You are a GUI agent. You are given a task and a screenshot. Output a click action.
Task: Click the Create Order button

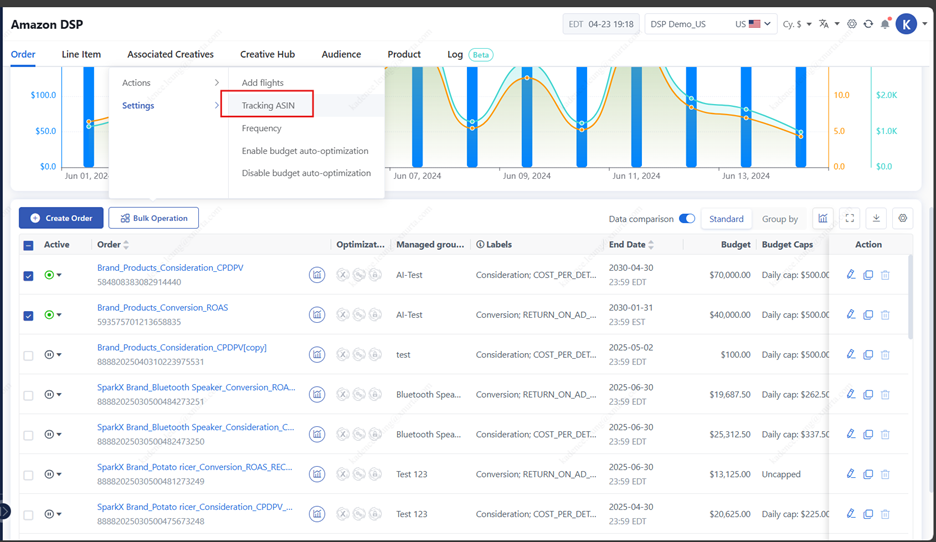click(x=61, y=218)
